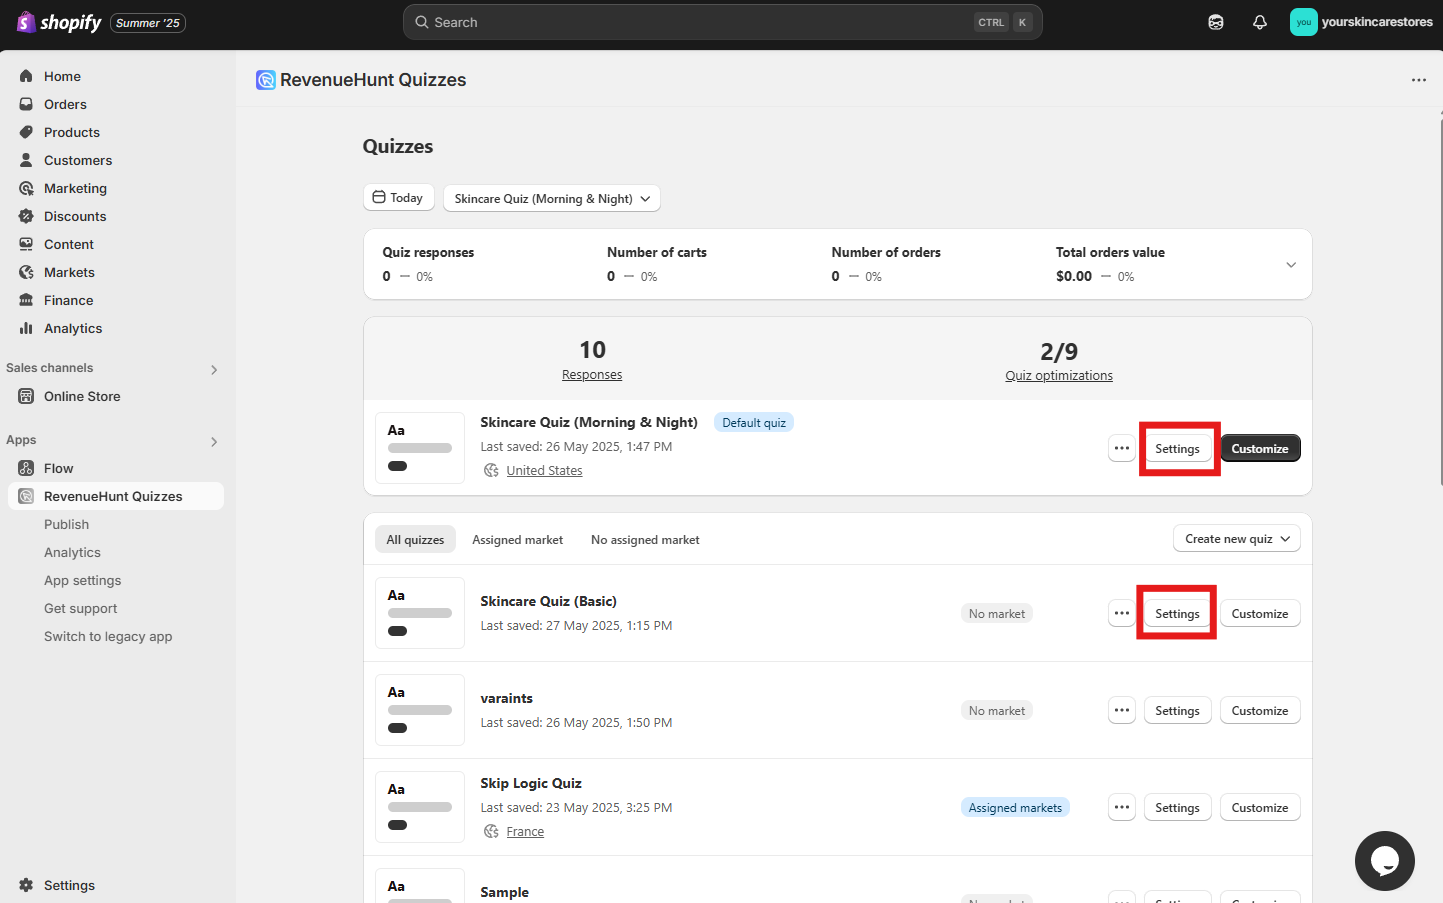Customize the varaints quiz
This screenshot has height=903, width=1443.
[x=1260, y=710]
